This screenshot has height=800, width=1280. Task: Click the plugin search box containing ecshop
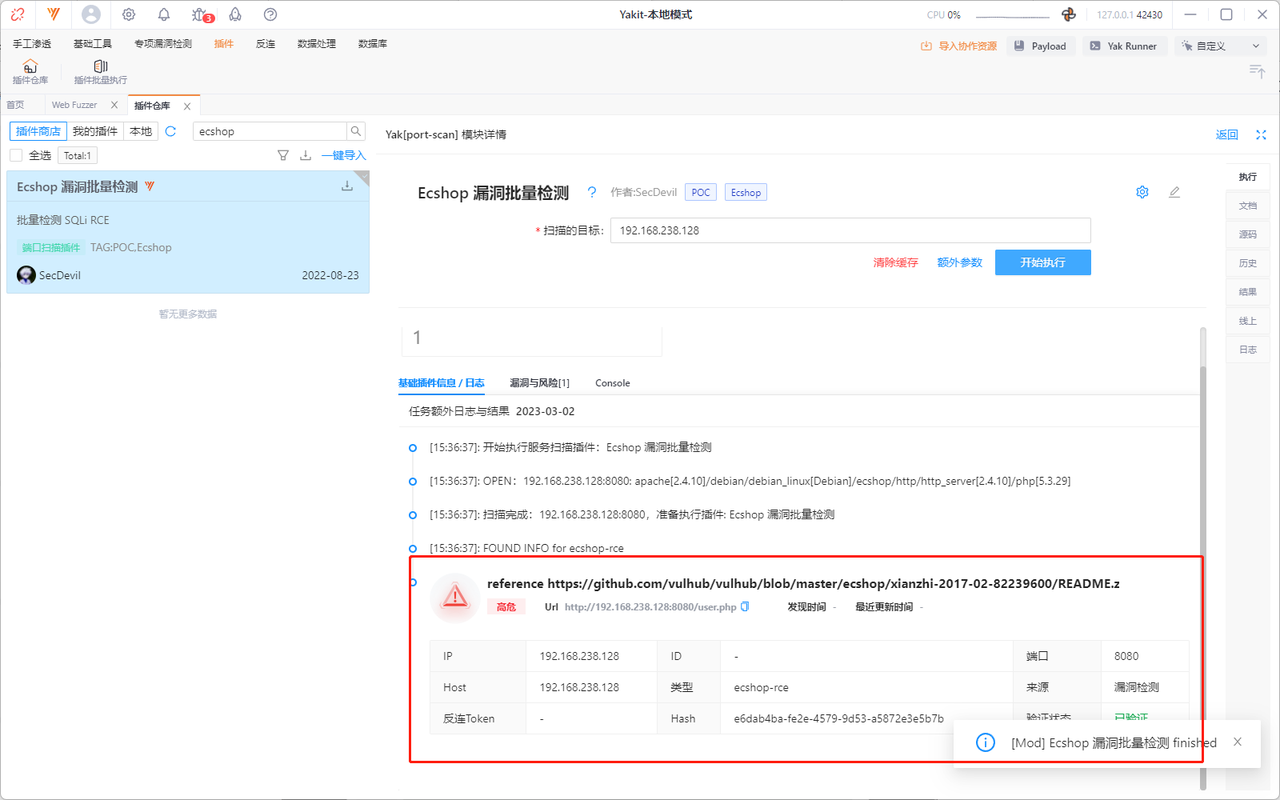(270, 131)
